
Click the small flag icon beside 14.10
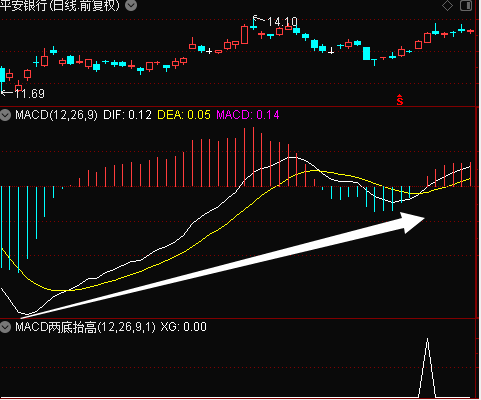point(256,18)
